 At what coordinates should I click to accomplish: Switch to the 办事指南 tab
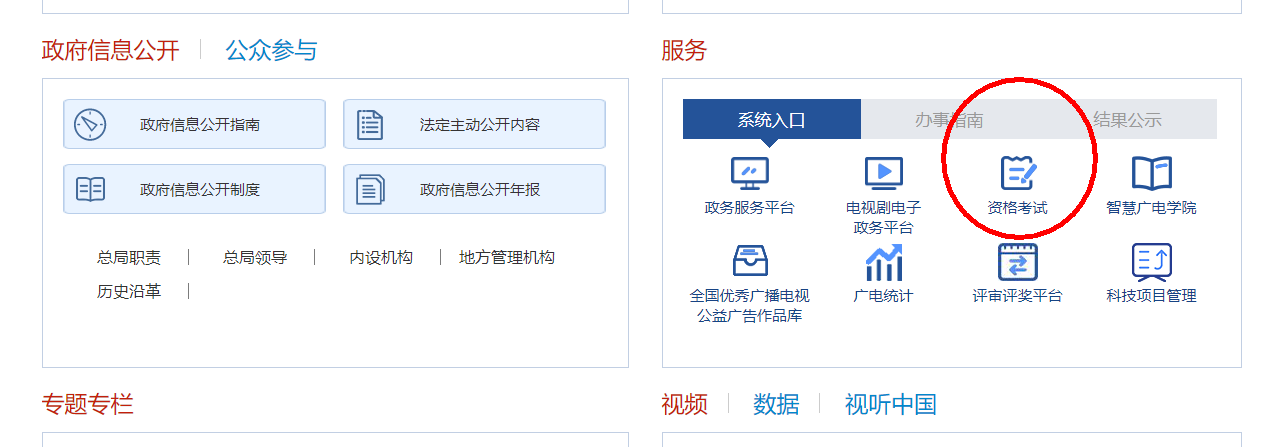pyautogui.click(x=949, y=119)
